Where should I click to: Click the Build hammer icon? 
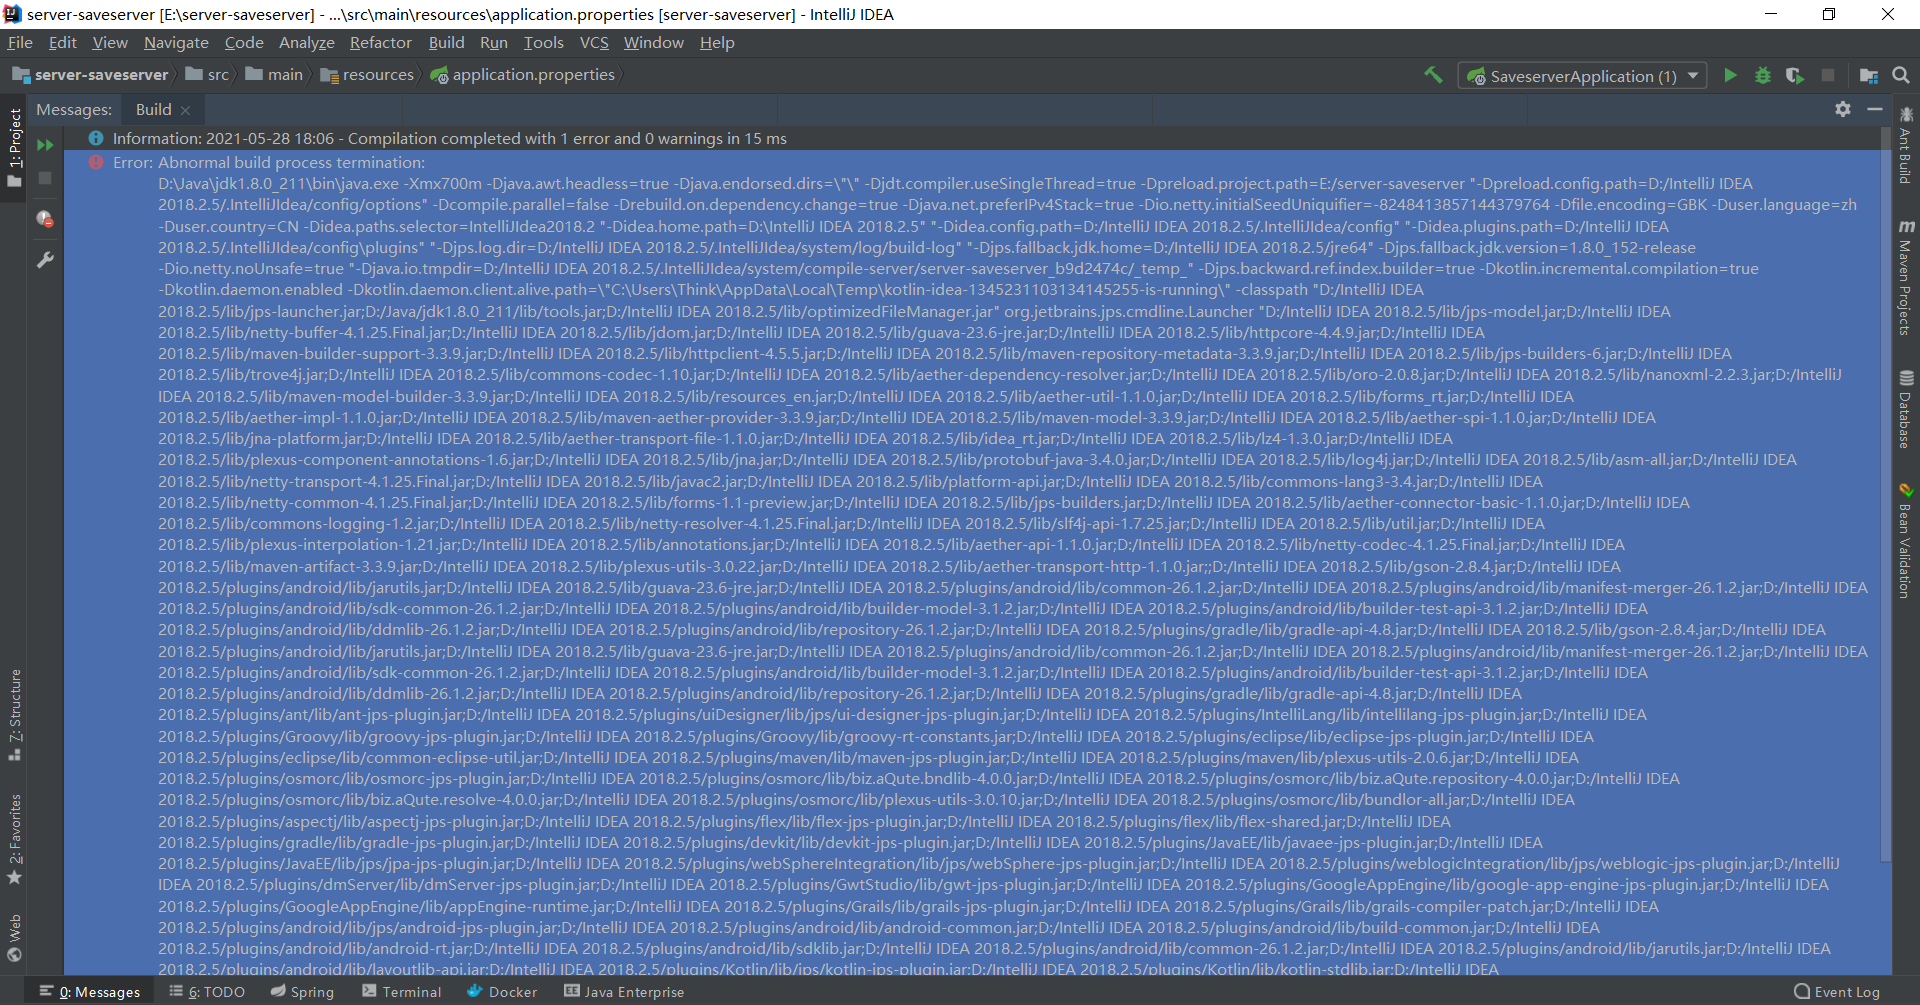click(x=1433, y=75)
